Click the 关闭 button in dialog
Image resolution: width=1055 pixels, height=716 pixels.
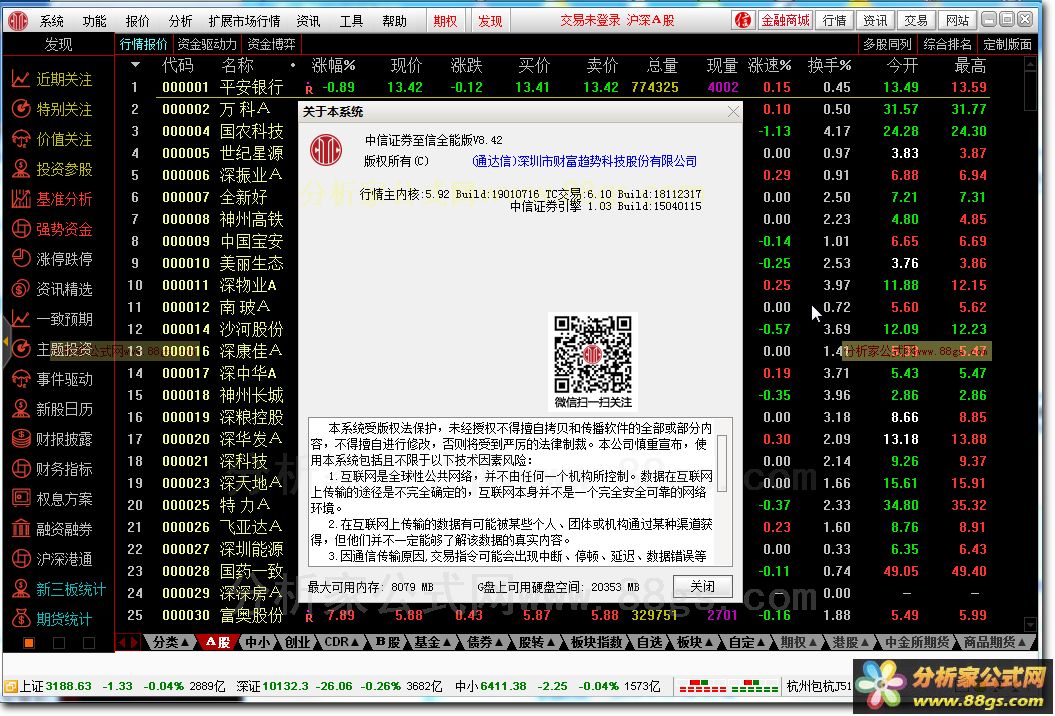[702, 586]
